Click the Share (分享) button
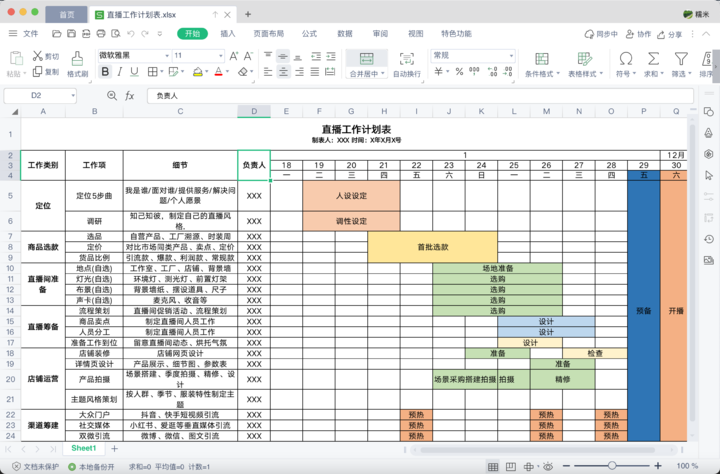720x474 pixels. [x=669, y=34]
